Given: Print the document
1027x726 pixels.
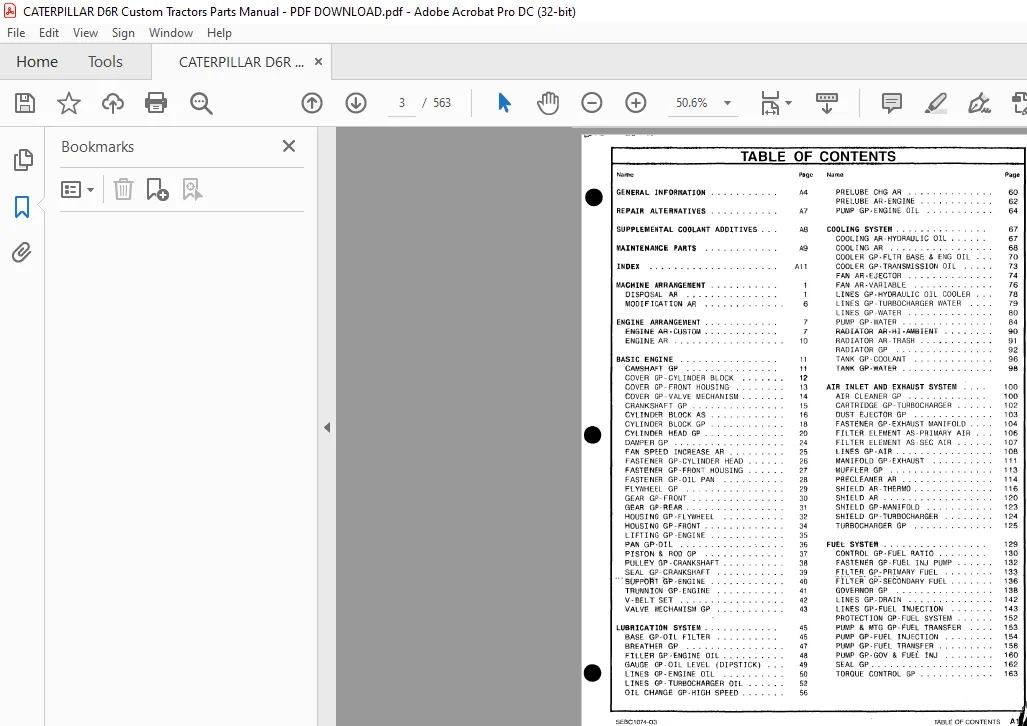Looking at the screenshot, I should coord(156,103).
